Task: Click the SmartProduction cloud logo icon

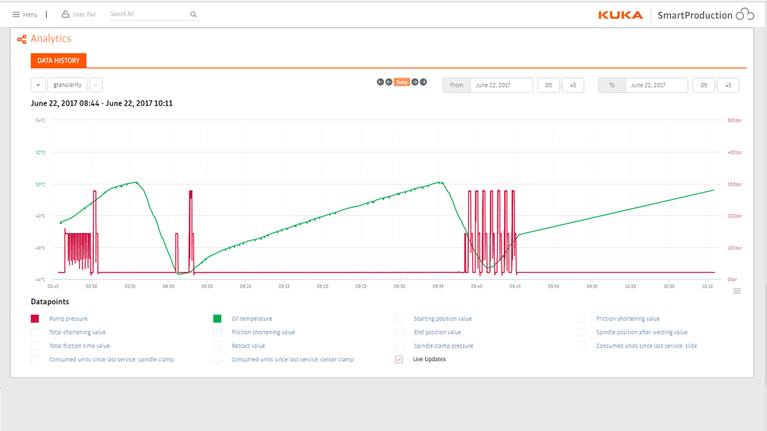Action: 745,14
